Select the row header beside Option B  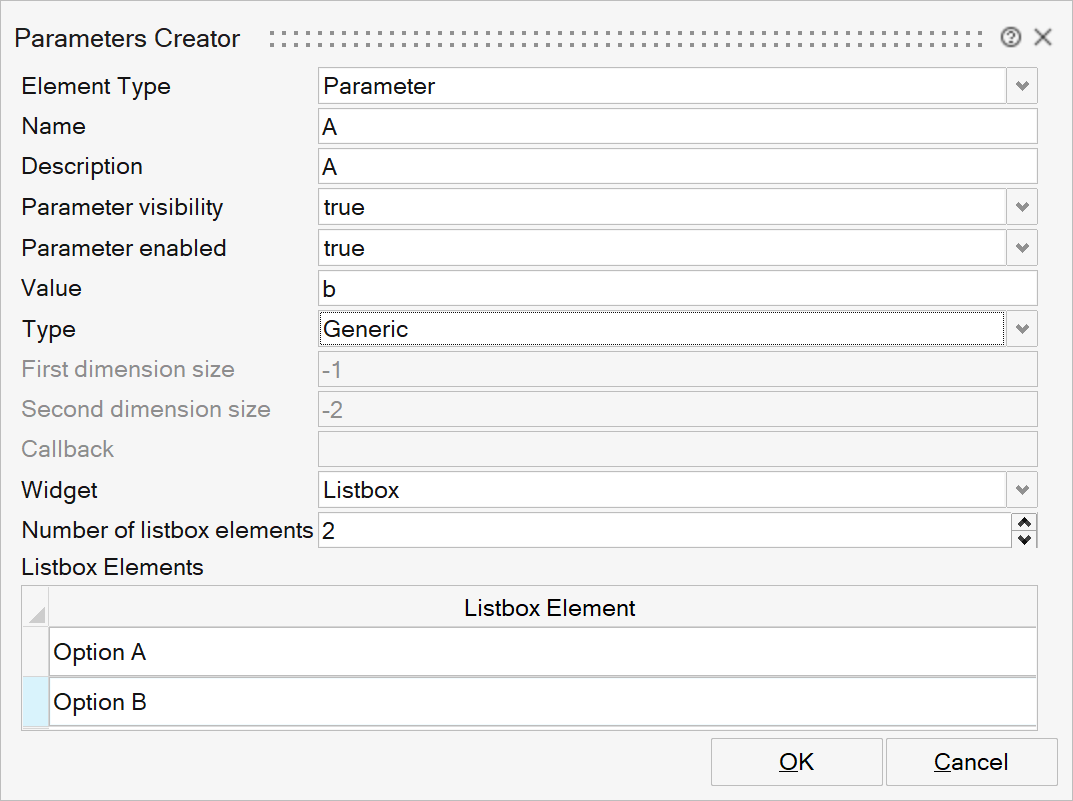click(x=35, y=703)
